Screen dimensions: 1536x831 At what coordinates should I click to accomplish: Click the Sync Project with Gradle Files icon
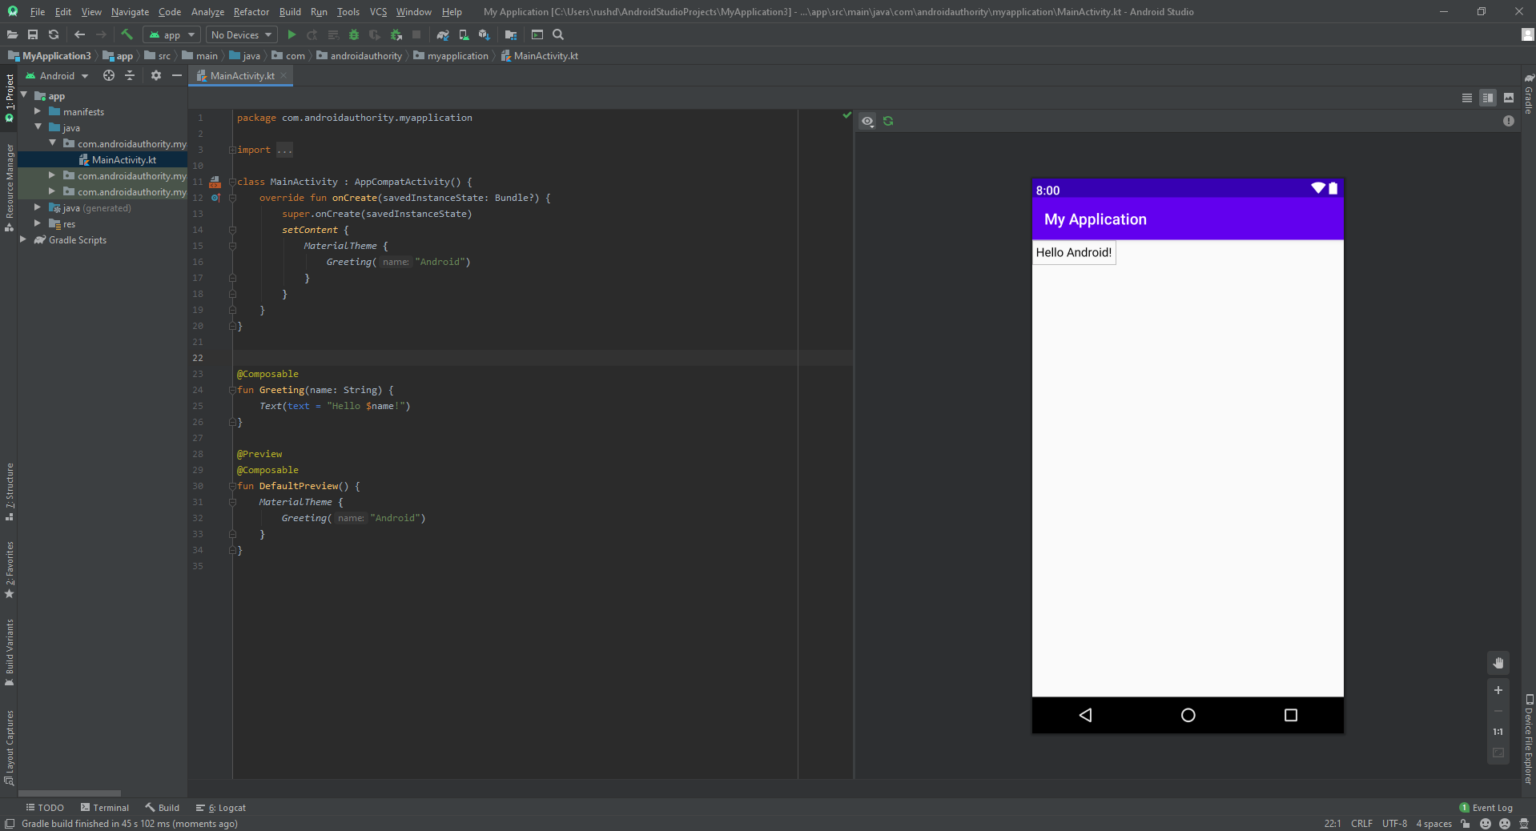coord(443,34)
